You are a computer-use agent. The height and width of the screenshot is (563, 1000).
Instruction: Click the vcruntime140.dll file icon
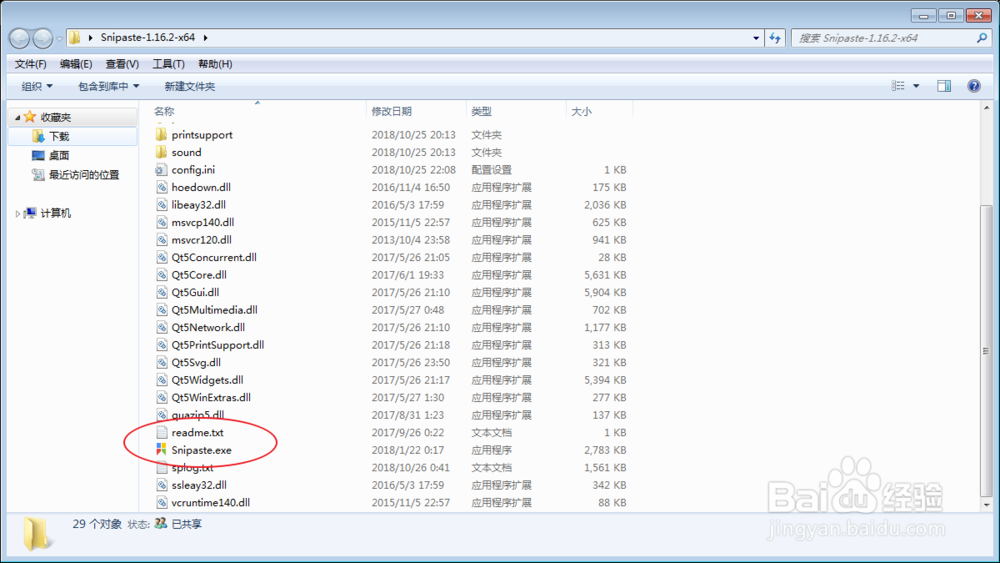[x=161, y=502]
